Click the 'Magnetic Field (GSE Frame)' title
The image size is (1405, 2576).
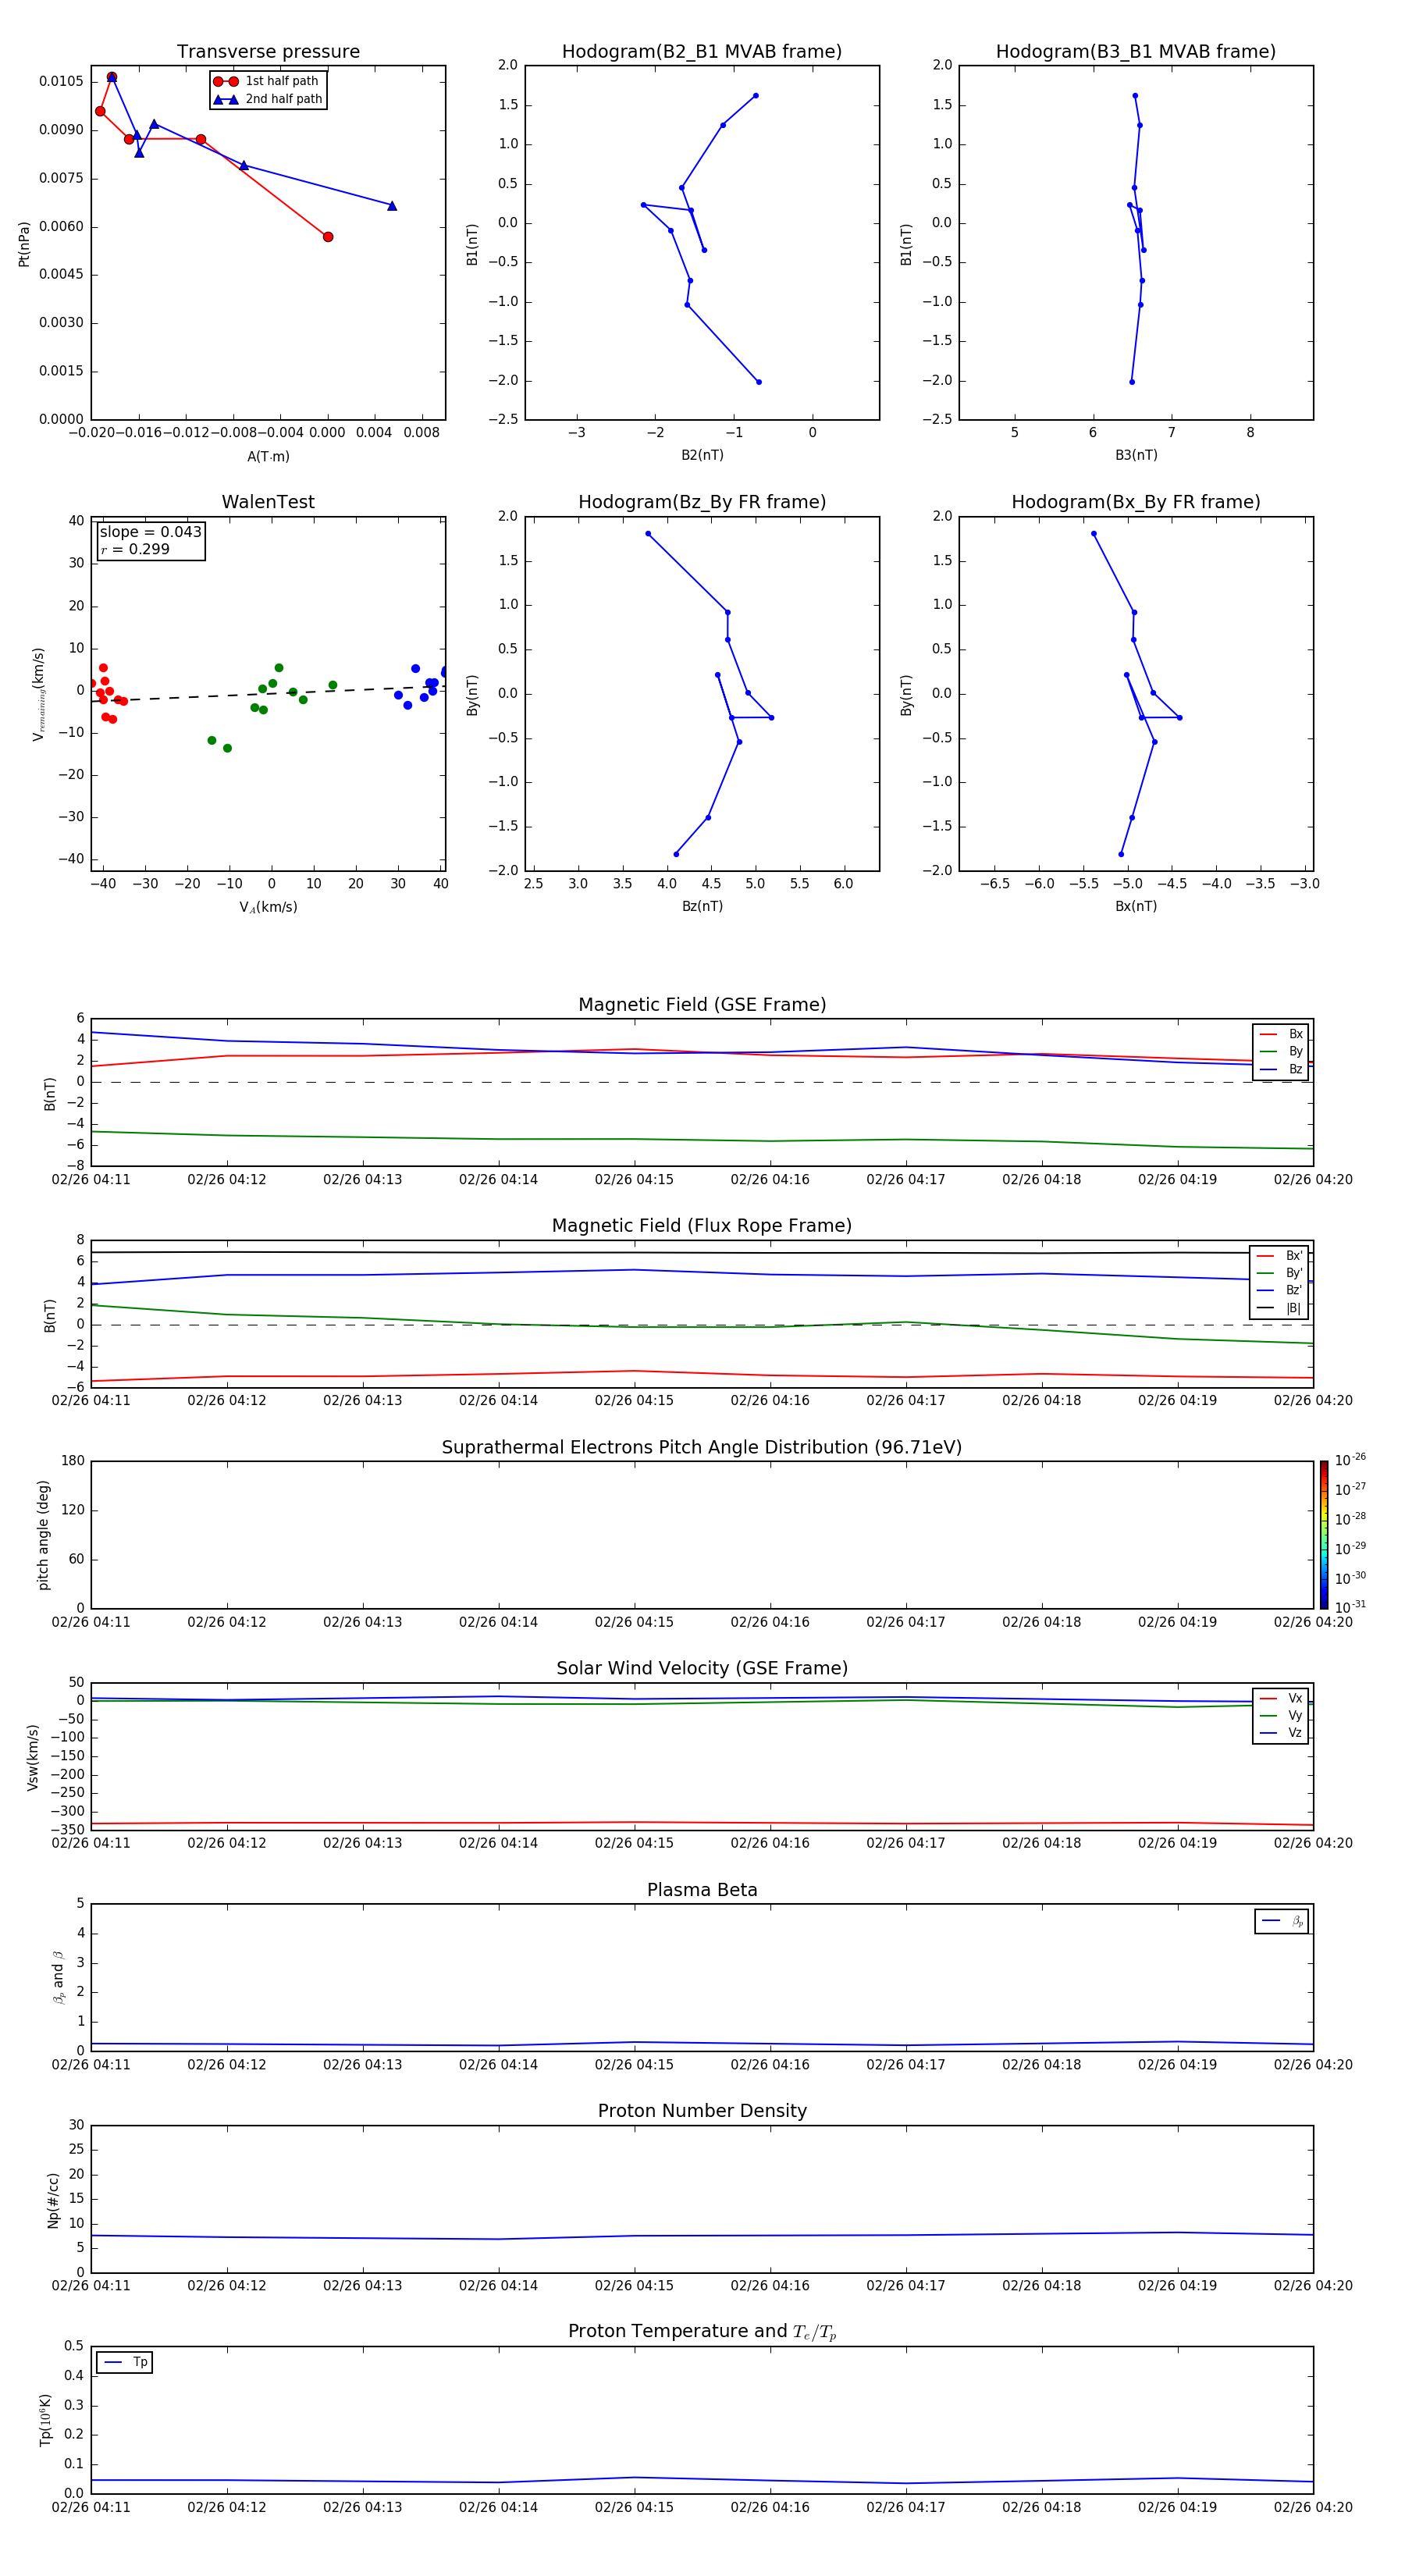point(702,1005)
